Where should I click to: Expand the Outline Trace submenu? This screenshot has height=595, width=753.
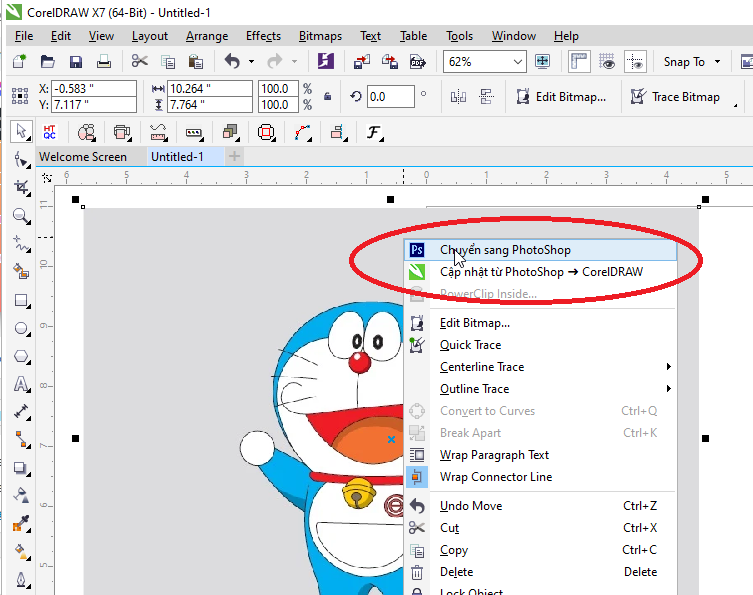(x=668, y=389)
